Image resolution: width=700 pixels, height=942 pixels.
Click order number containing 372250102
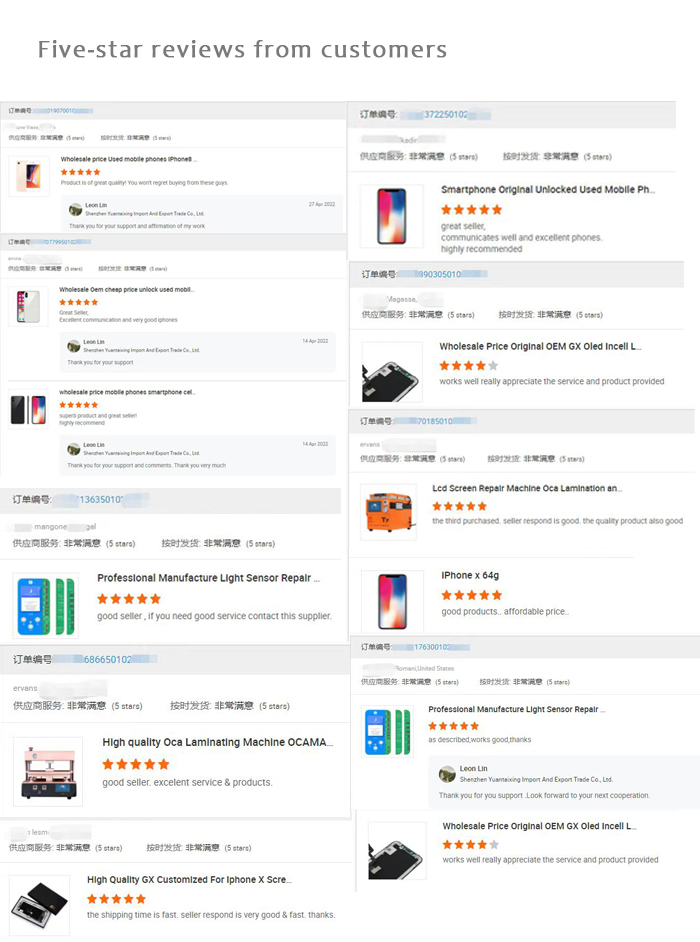click(445, 114)
